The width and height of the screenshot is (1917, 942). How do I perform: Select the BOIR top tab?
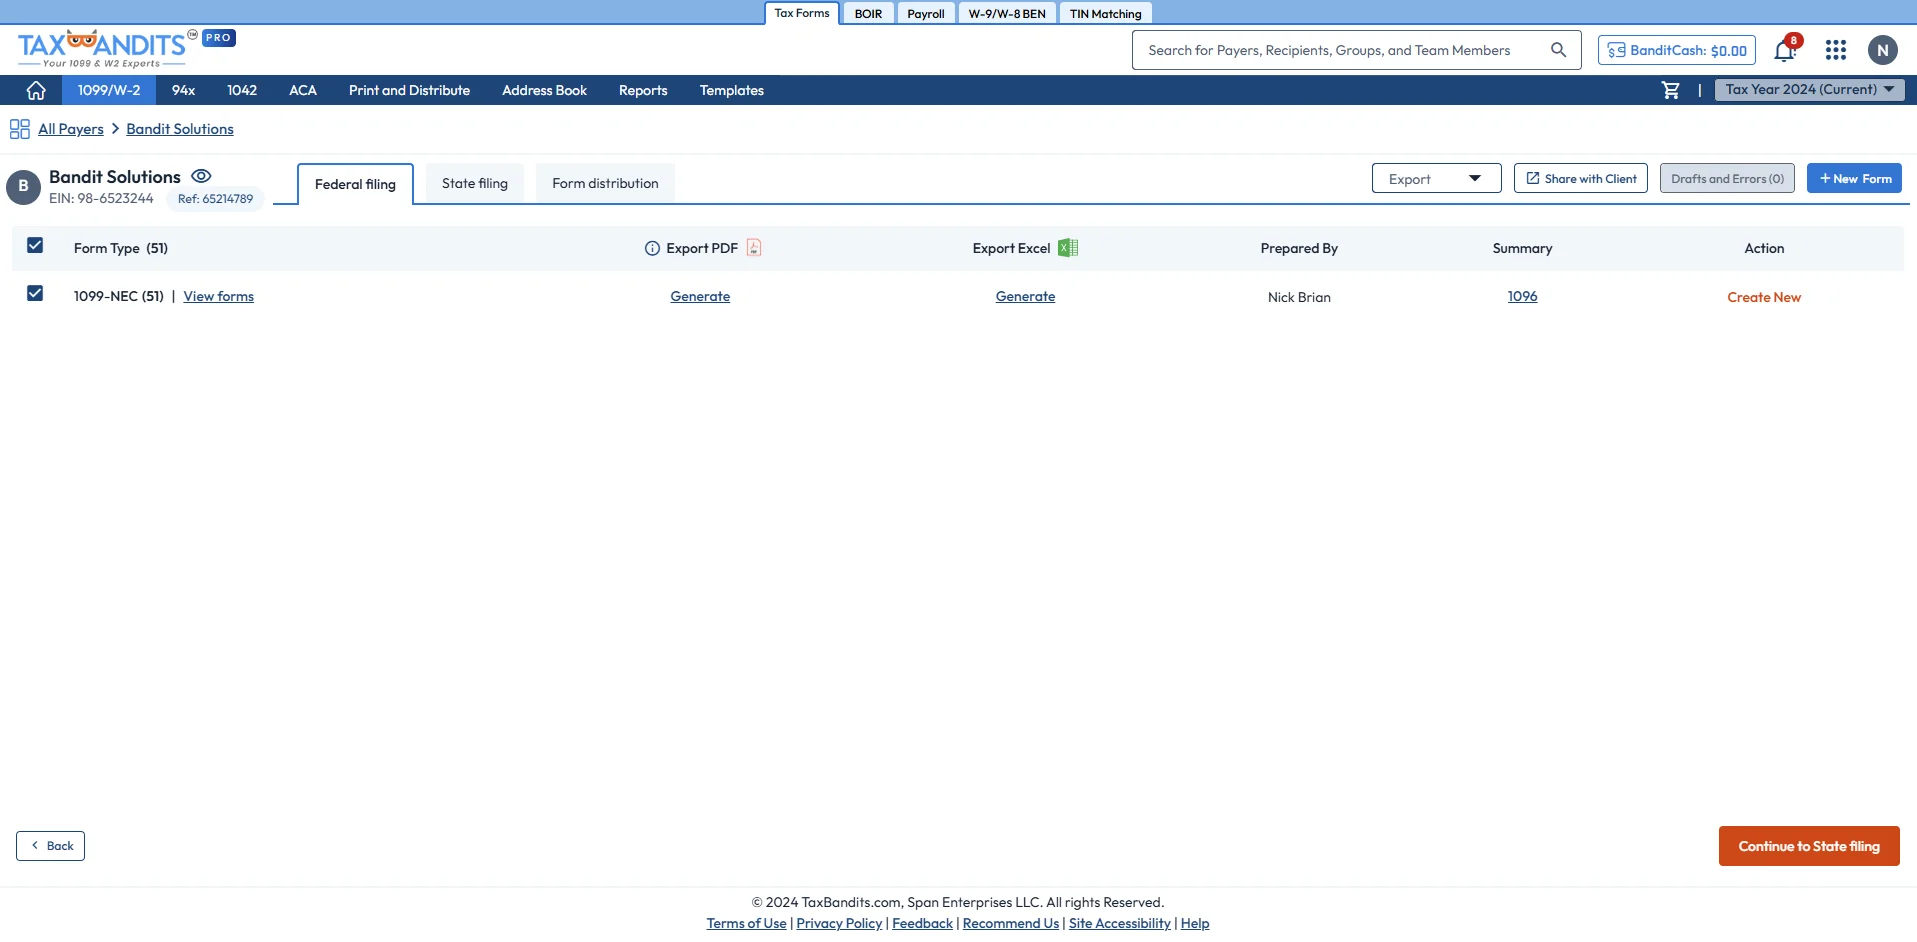tap(868, 14)
